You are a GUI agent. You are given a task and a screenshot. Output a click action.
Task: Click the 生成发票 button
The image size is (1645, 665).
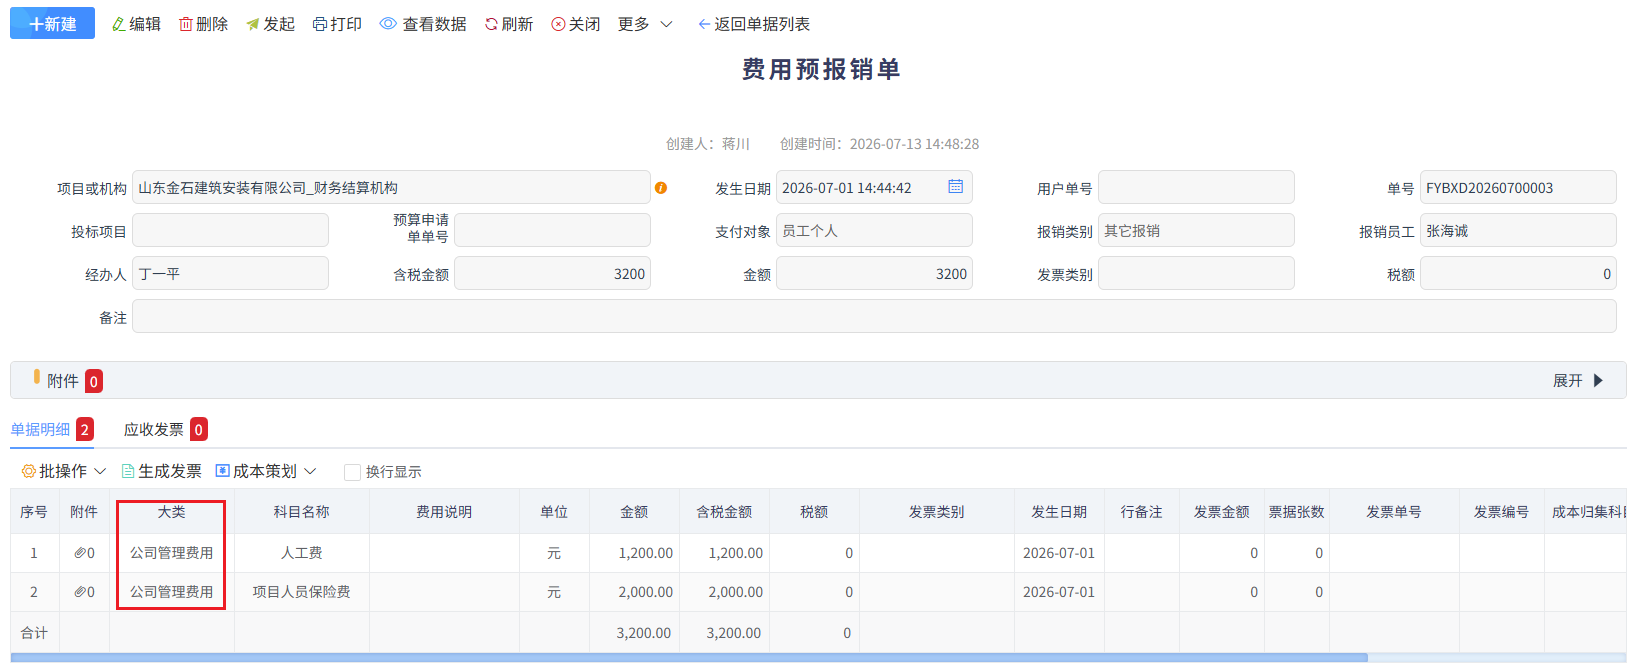tap(162, 471)
